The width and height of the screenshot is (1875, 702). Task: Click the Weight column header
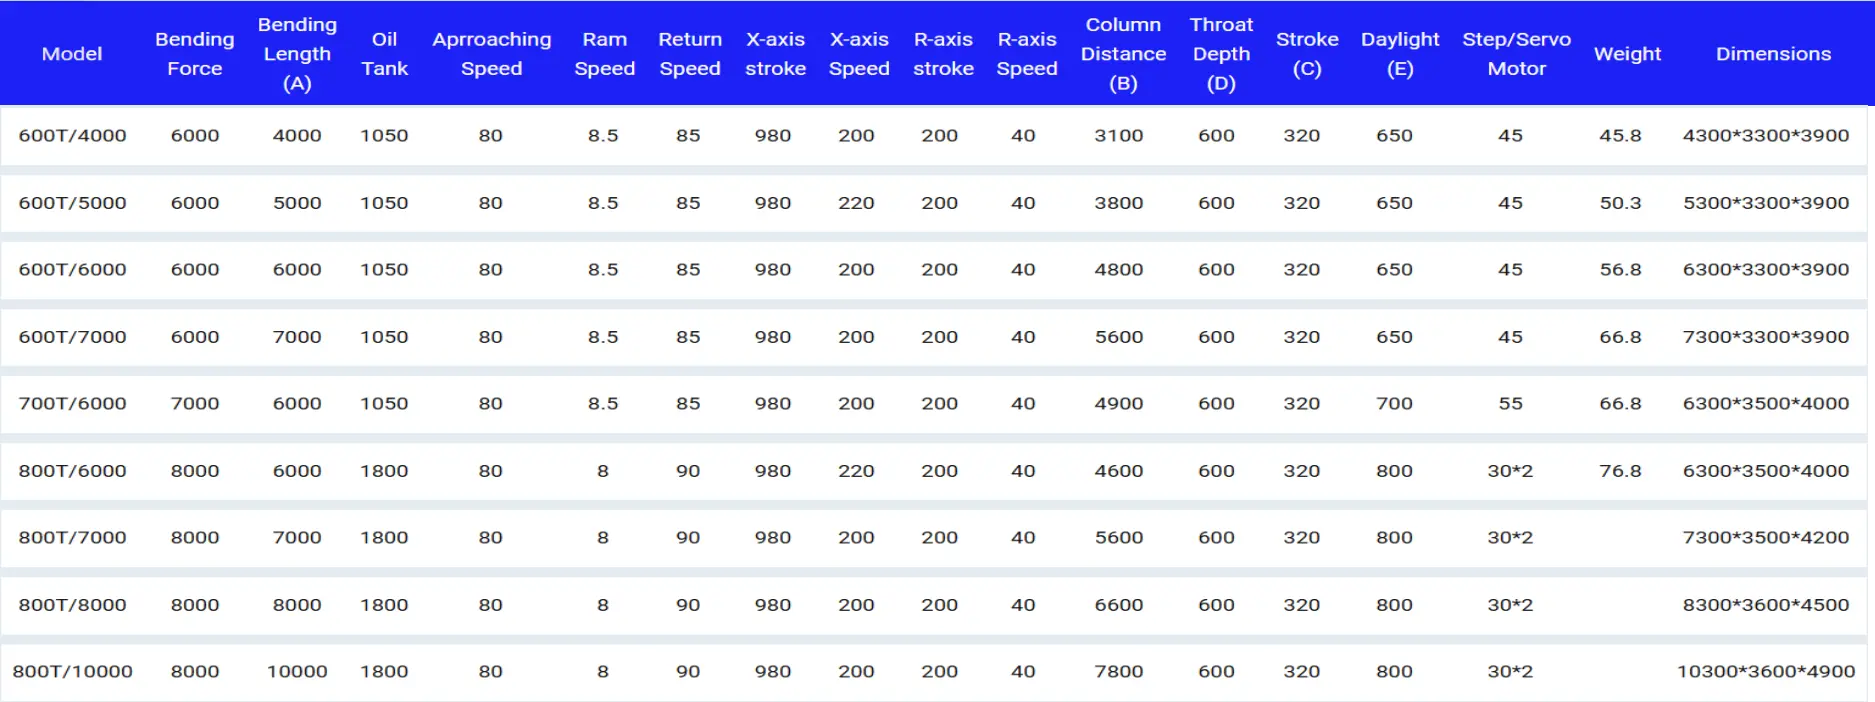pos(1628,54)
